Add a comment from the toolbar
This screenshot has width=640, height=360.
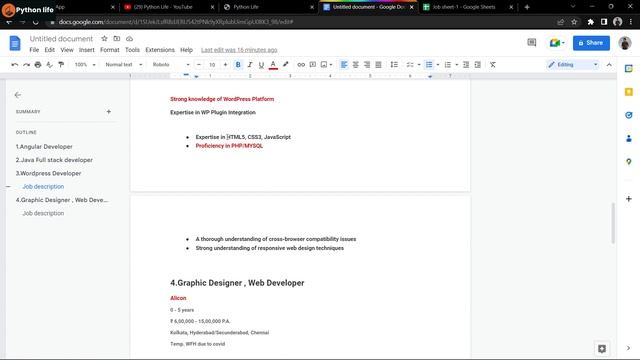coord(313,64)
